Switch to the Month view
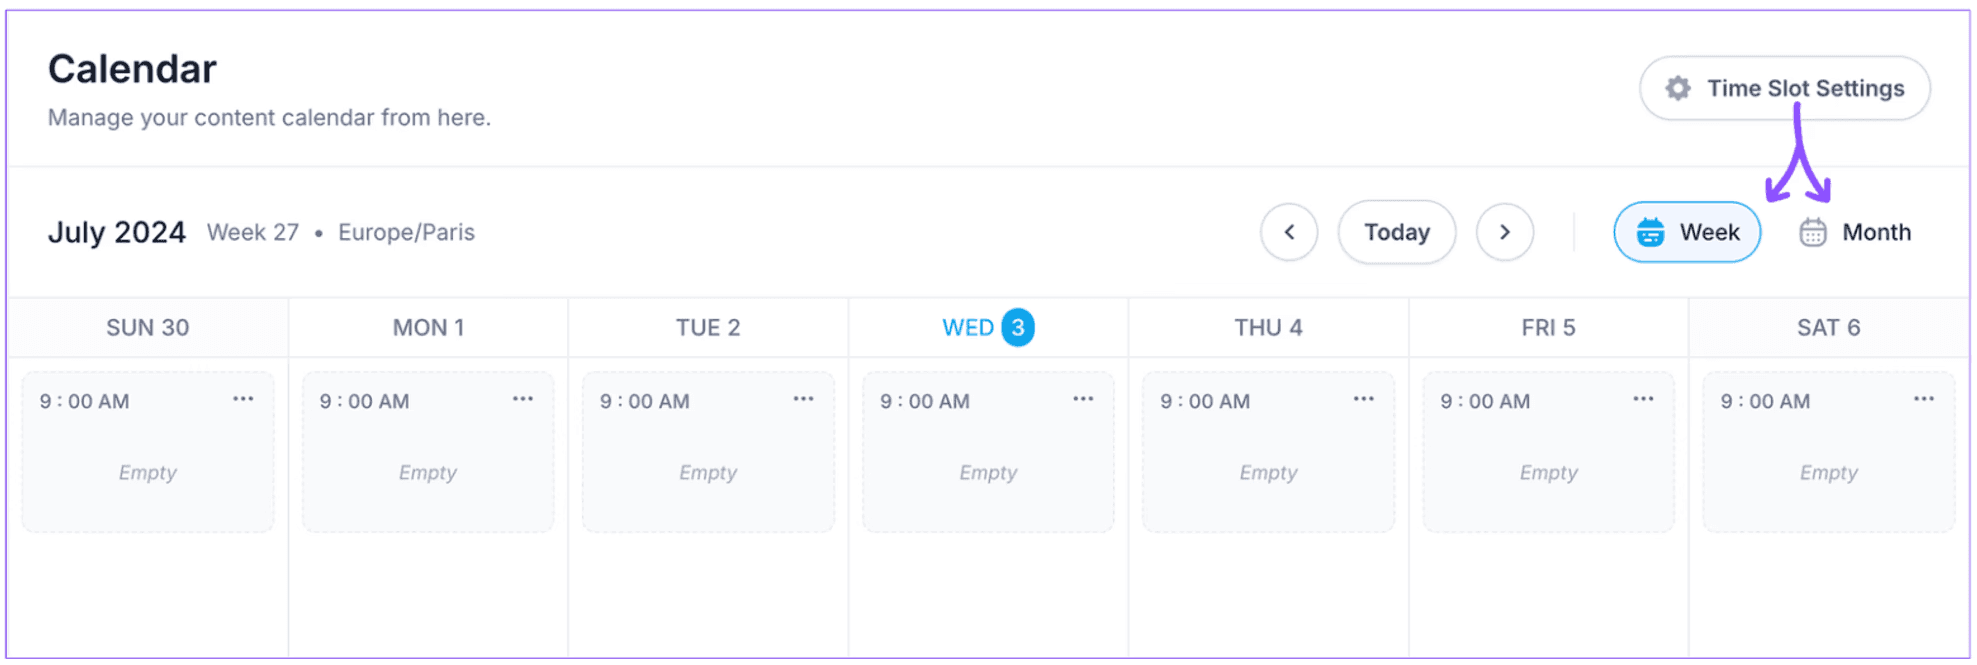The width and height of the screenshot is (1977, 665). pyautogui.click(x=1855, y=232)
